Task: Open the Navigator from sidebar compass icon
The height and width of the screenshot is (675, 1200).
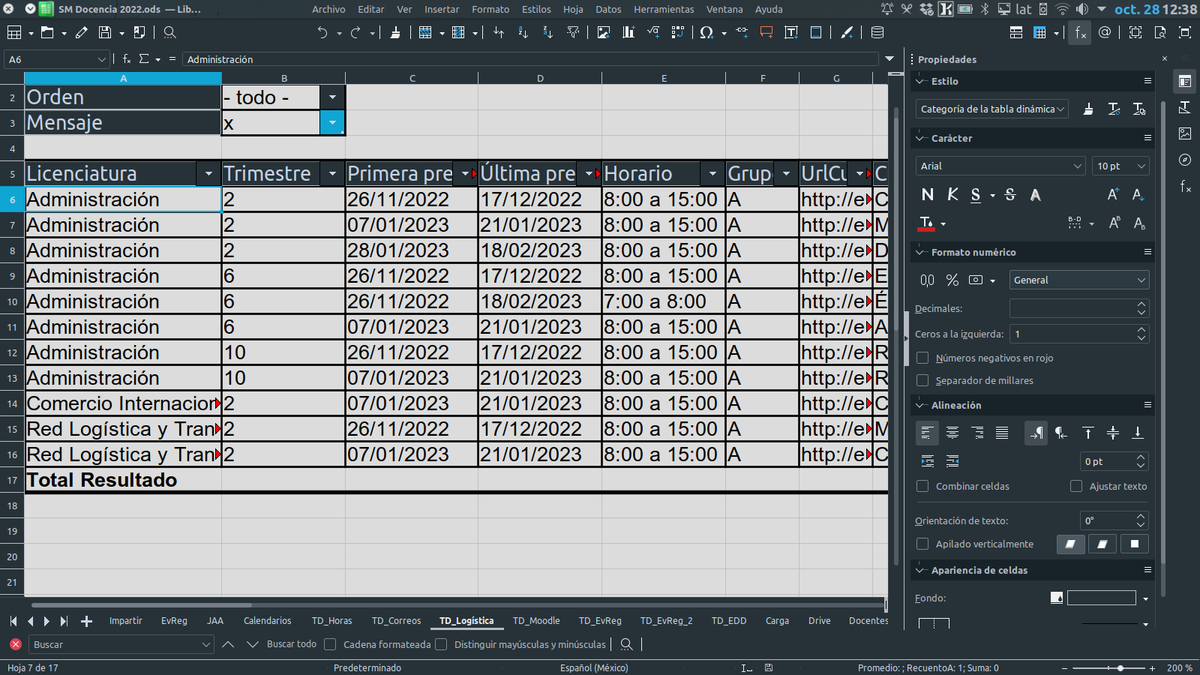Action: tap(1185, 160)
